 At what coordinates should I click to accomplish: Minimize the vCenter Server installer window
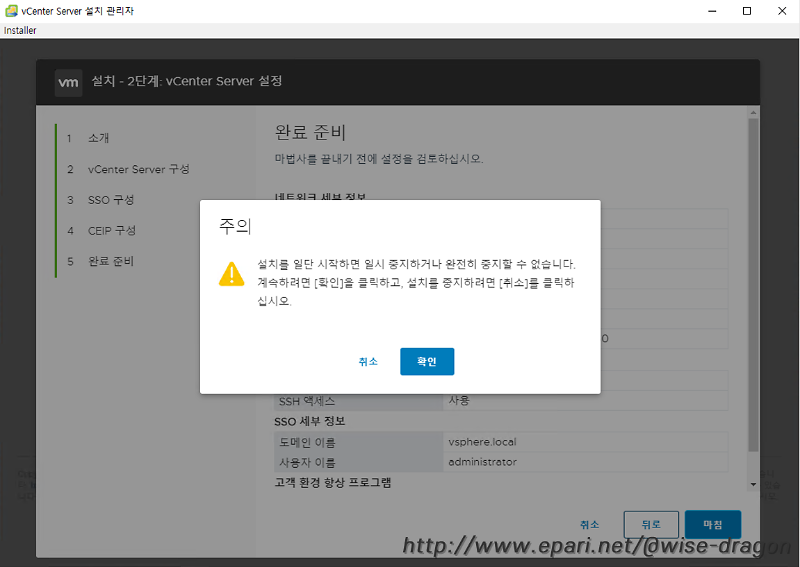coord(712,11)
